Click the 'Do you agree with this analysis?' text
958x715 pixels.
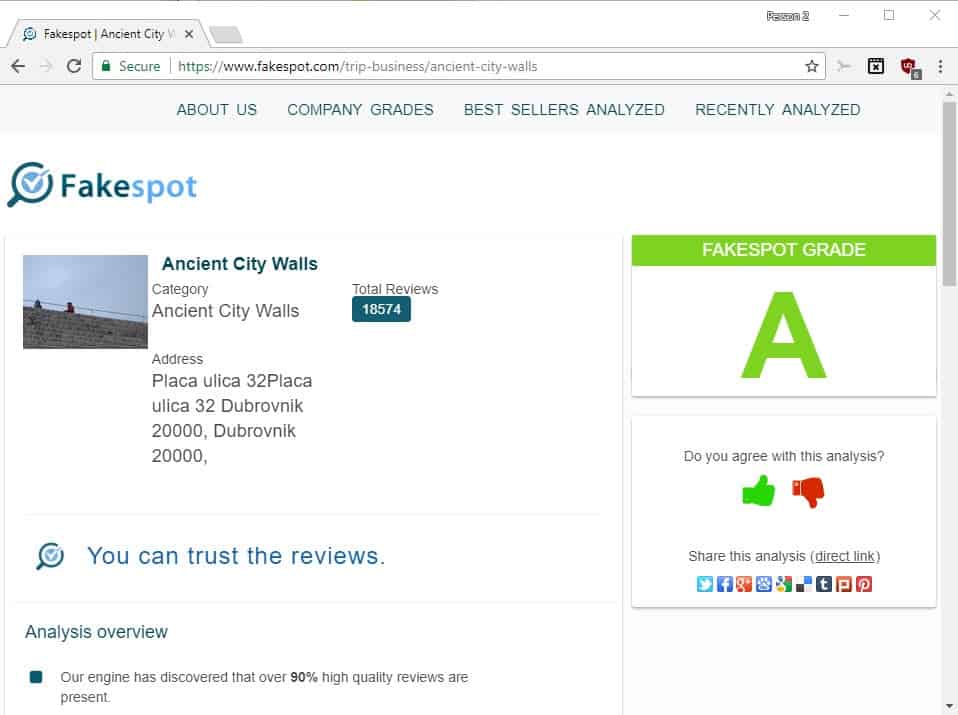coord(784,456)
